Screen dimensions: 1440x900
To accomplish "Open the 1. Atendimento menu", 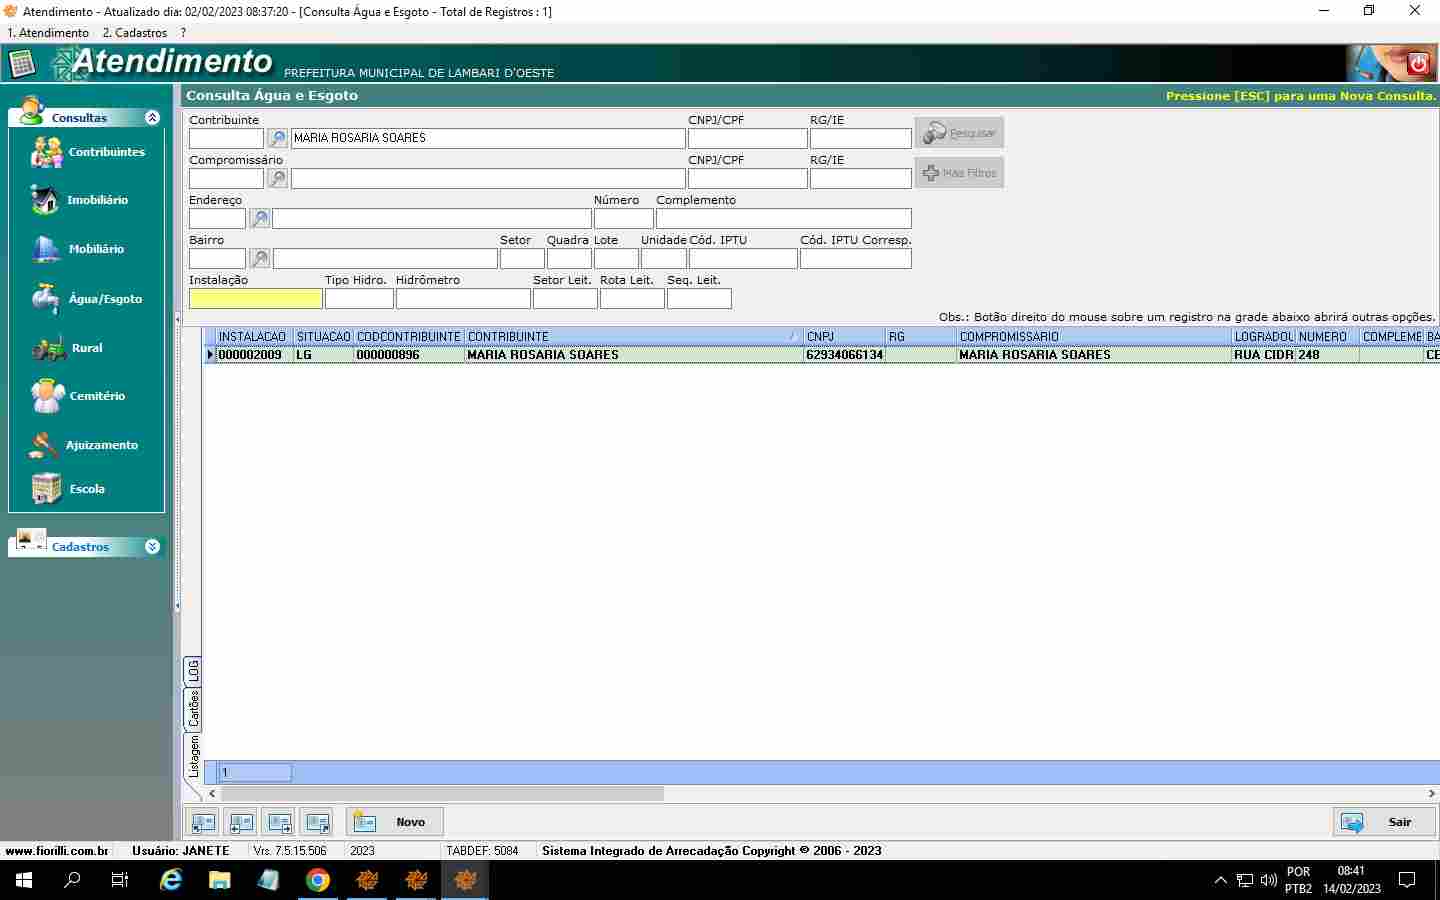I will 48,33.
